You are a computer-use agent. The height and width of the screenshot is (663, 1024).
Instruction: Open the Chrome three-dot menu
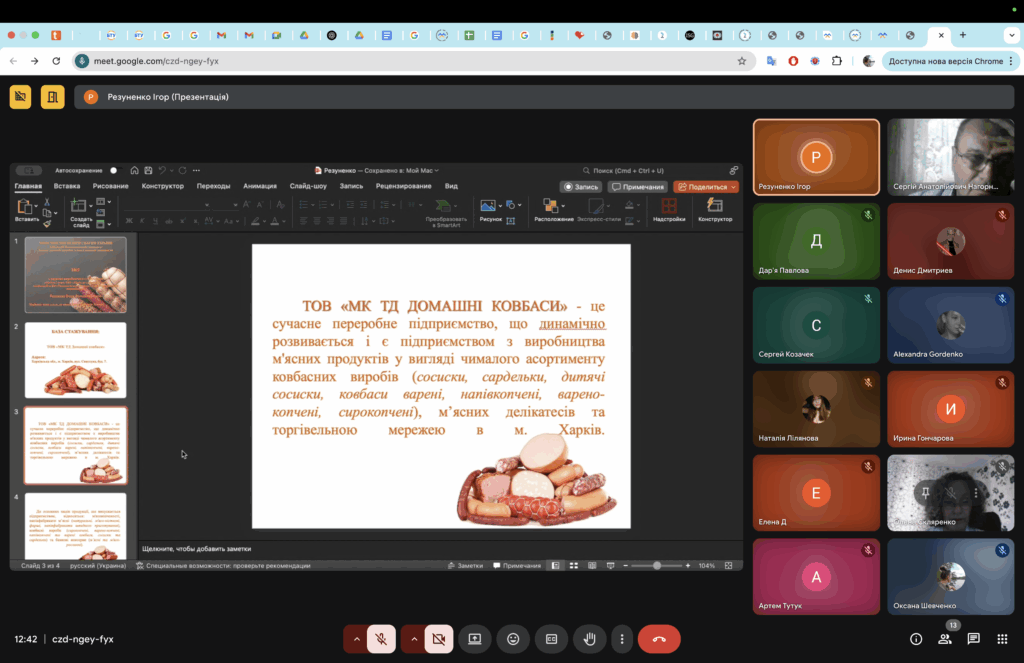coord(1011,61)
